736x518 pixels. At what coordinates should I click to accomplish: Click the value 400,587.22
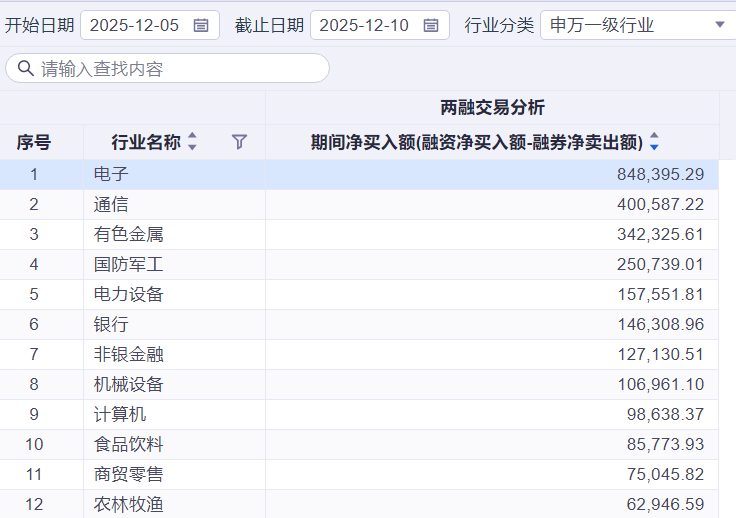[660, 205]
